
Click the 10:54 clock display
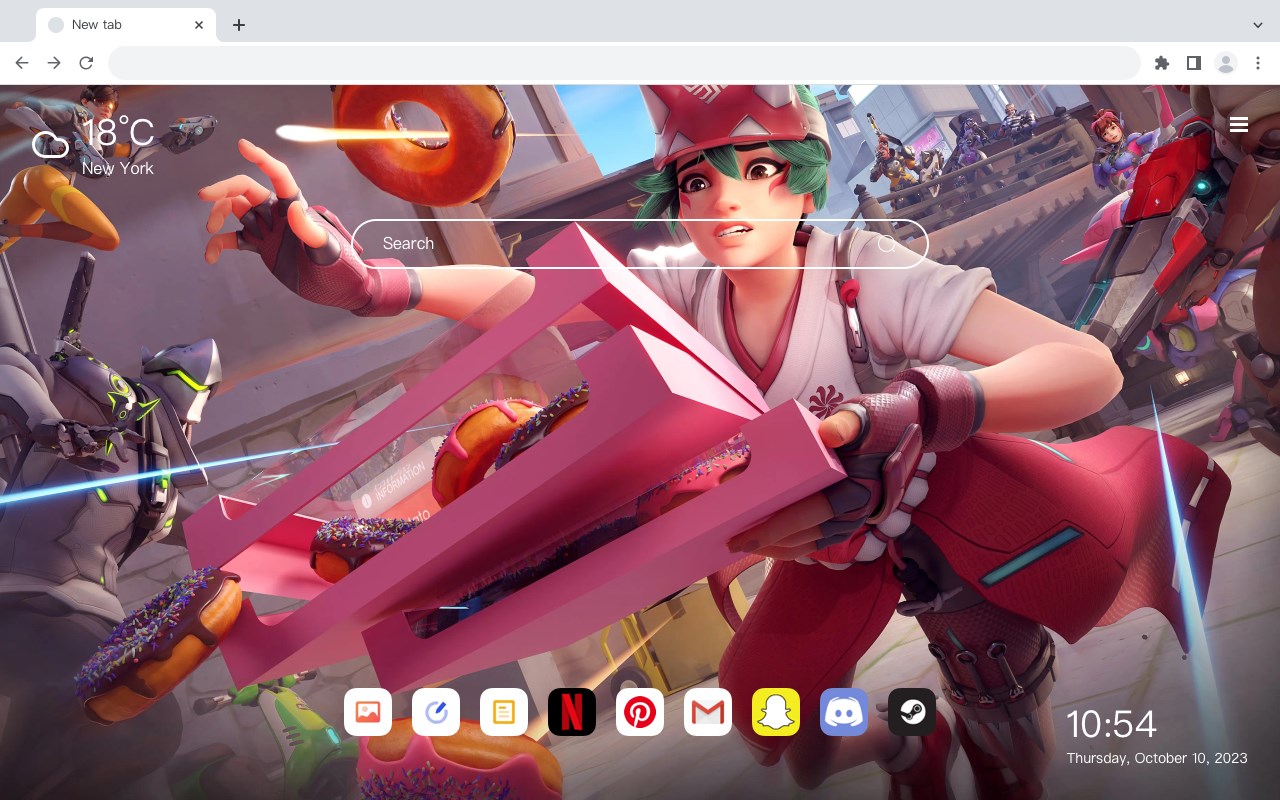pyautogui.click(x=1111, y=724)
